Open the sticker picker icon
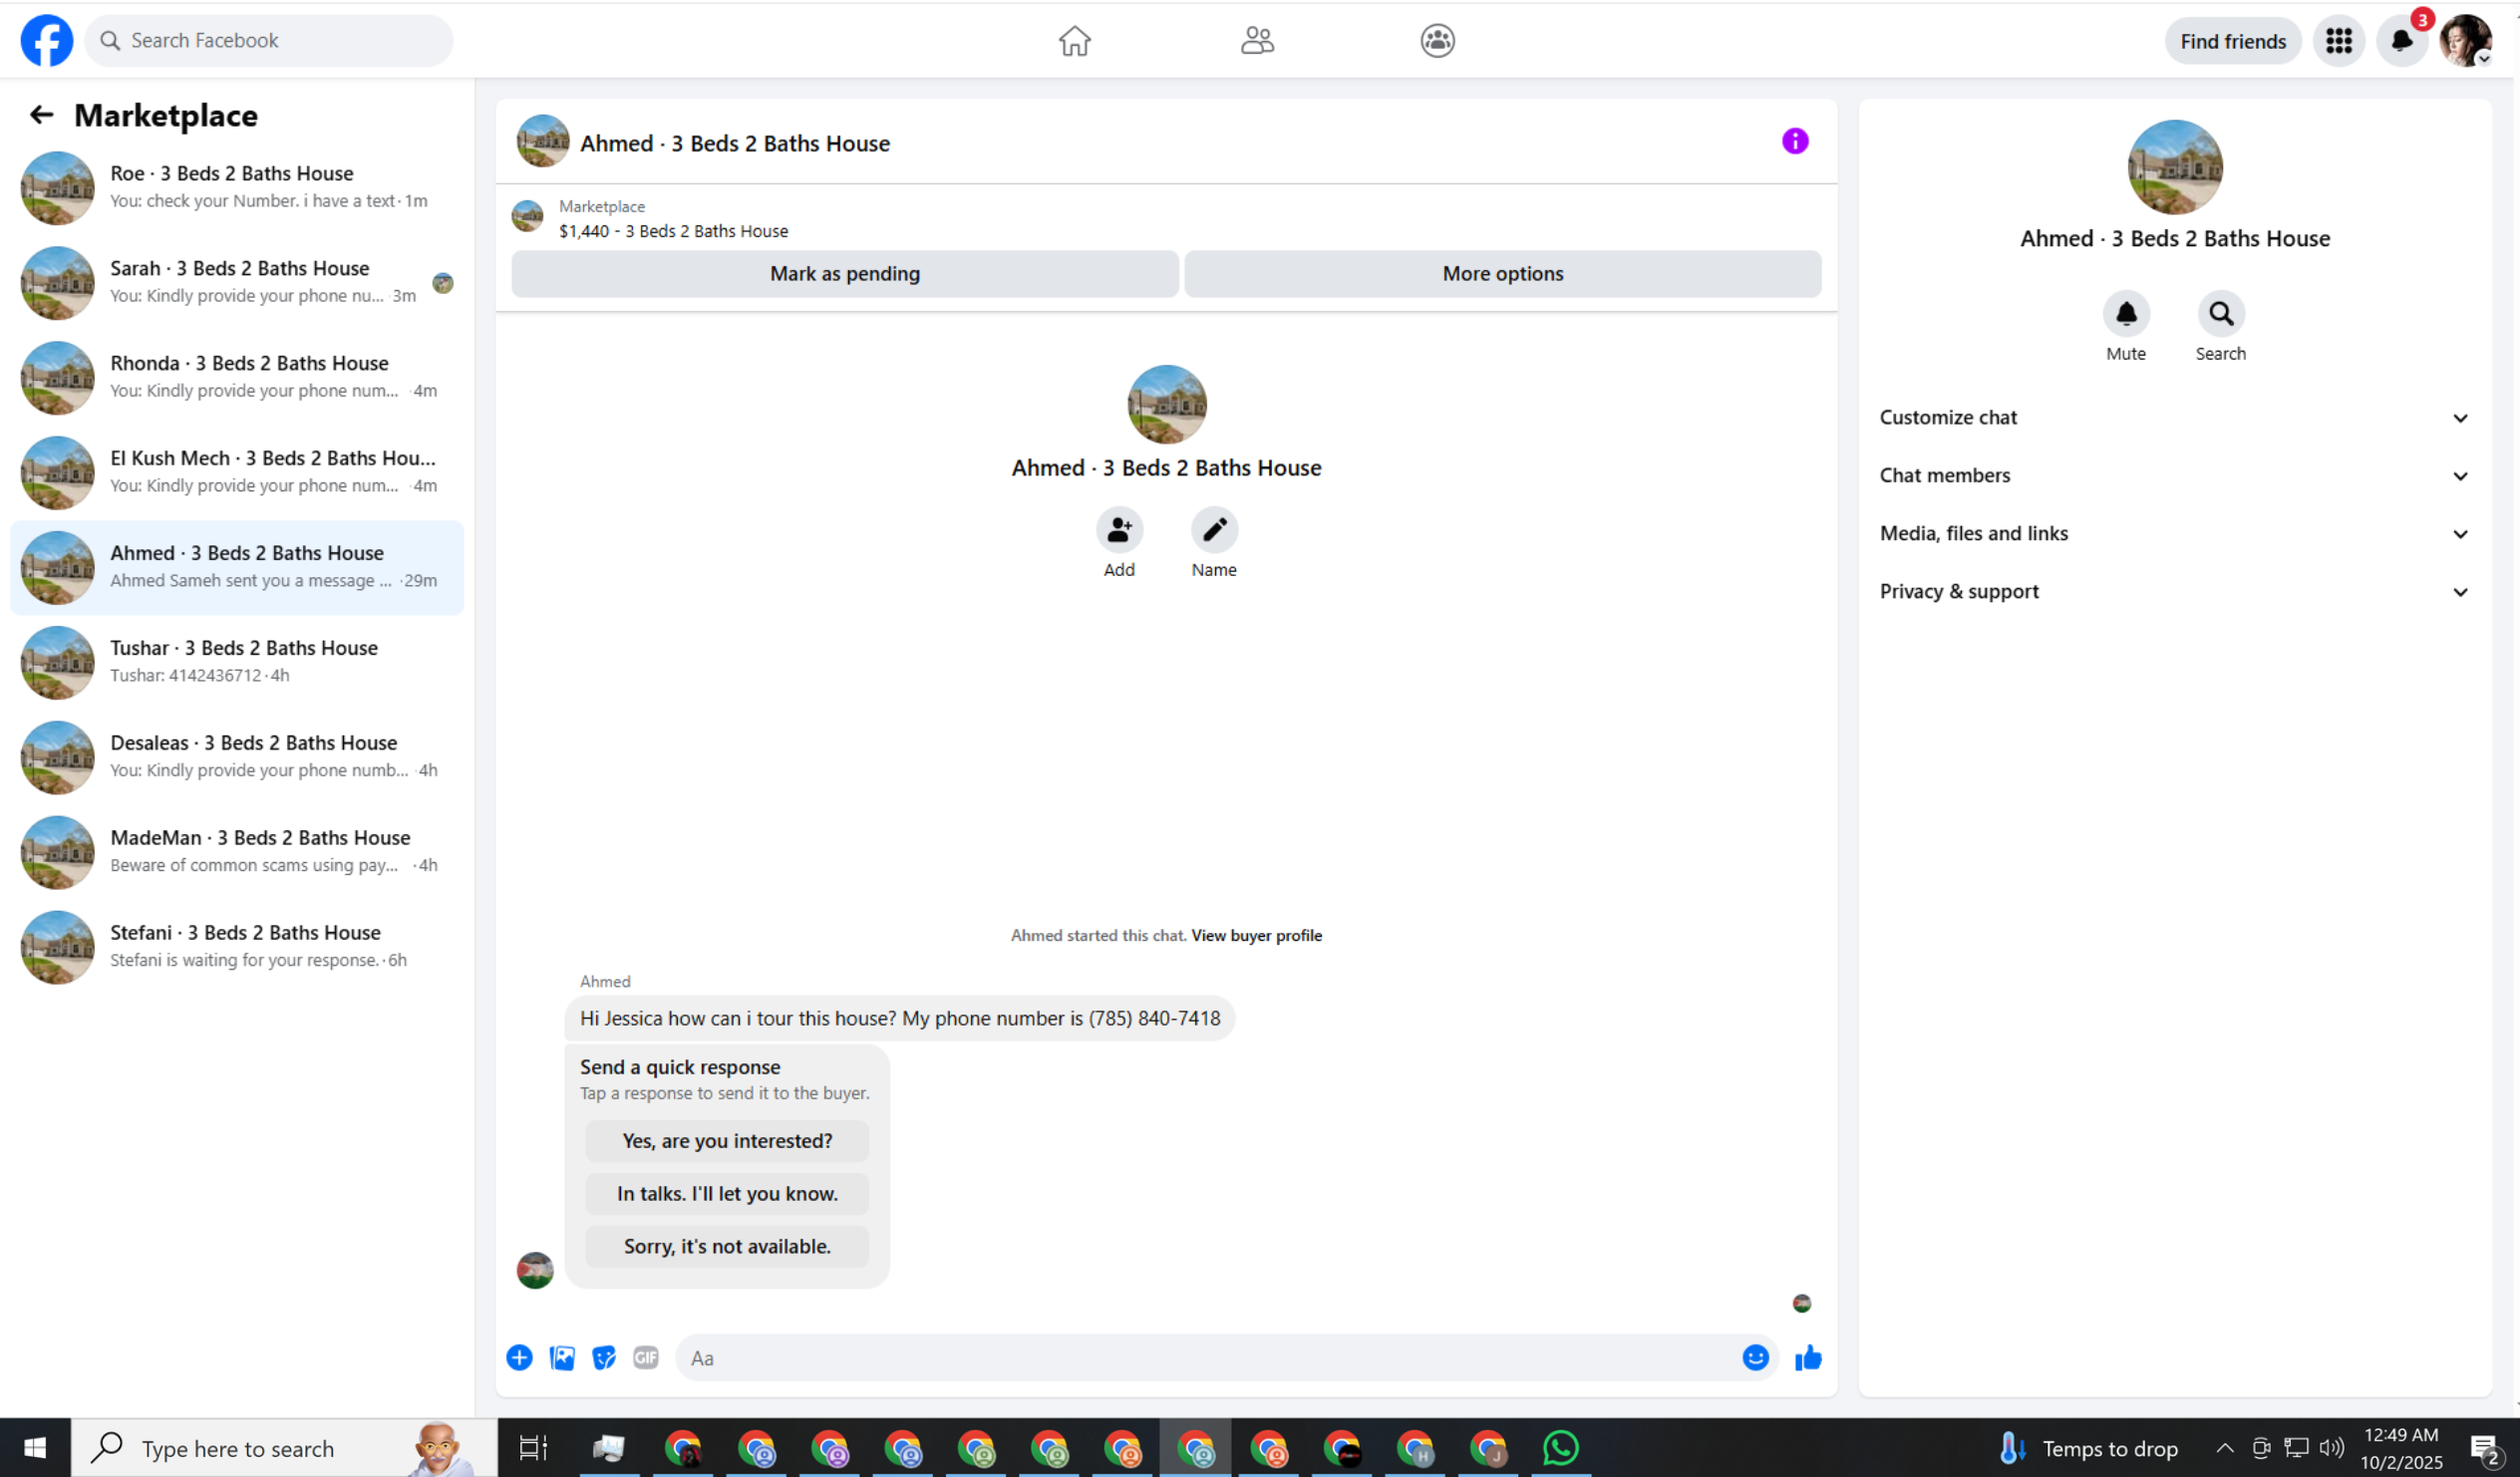This screenshot has width=2520, height=1477. pos(604,1357)
